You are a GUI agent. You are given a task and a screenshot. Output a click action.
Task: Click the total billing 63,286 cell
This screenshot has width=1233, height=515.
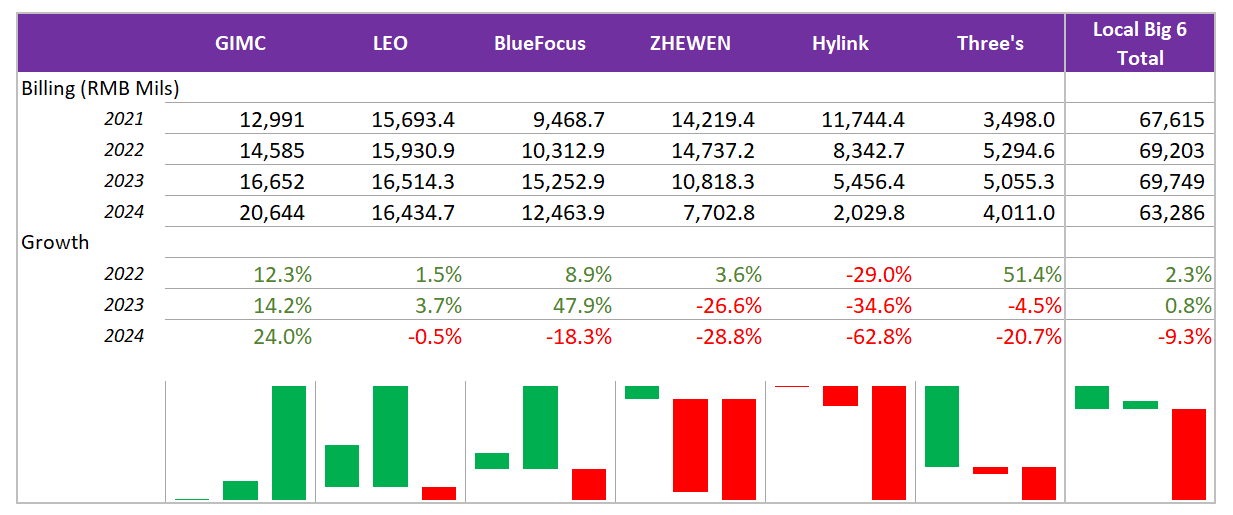(x=1176, y=212)
